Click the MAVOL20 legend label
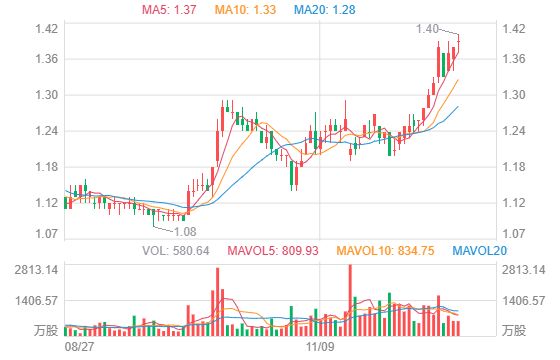 [x=480, y=250]
